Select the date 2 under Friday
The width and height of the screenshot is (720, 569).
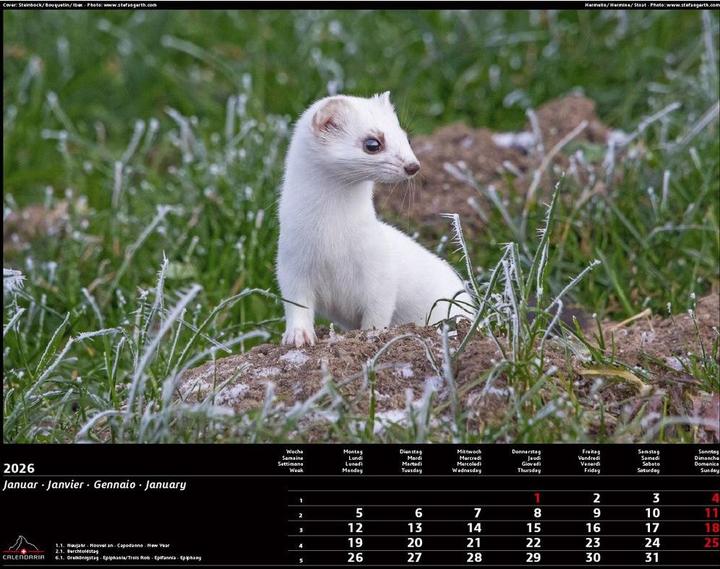click(596, 498)
